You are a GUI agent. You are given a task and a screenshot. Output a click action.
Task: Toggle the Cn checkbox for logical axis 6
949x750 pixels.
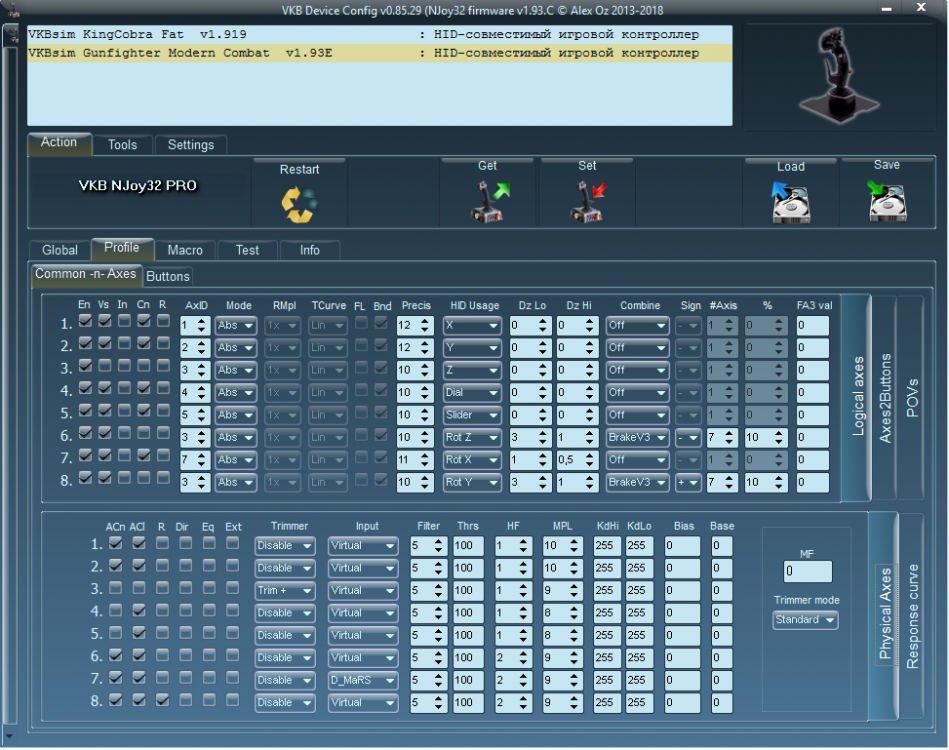143,433
